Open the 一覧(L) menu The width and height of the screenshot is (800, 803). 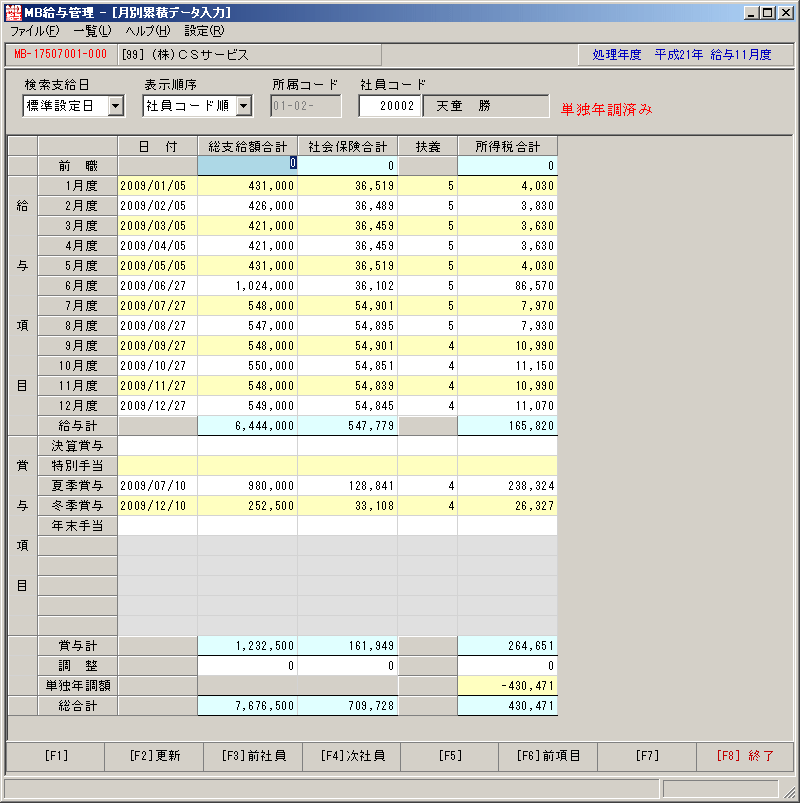[x=92, y=31]
